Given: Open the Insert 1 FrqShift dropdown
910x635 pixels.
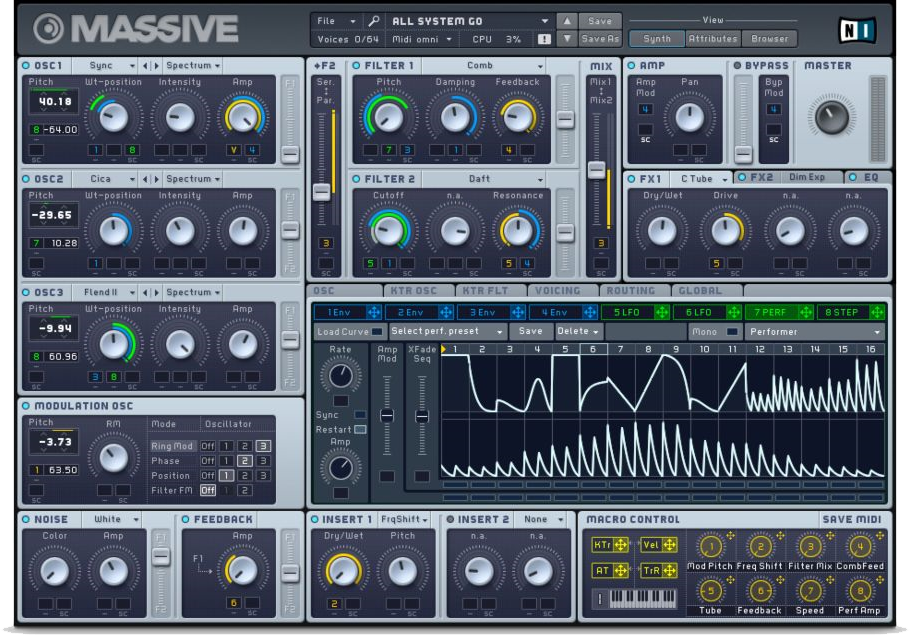Looking at the screenshot, I should (405, 519).
